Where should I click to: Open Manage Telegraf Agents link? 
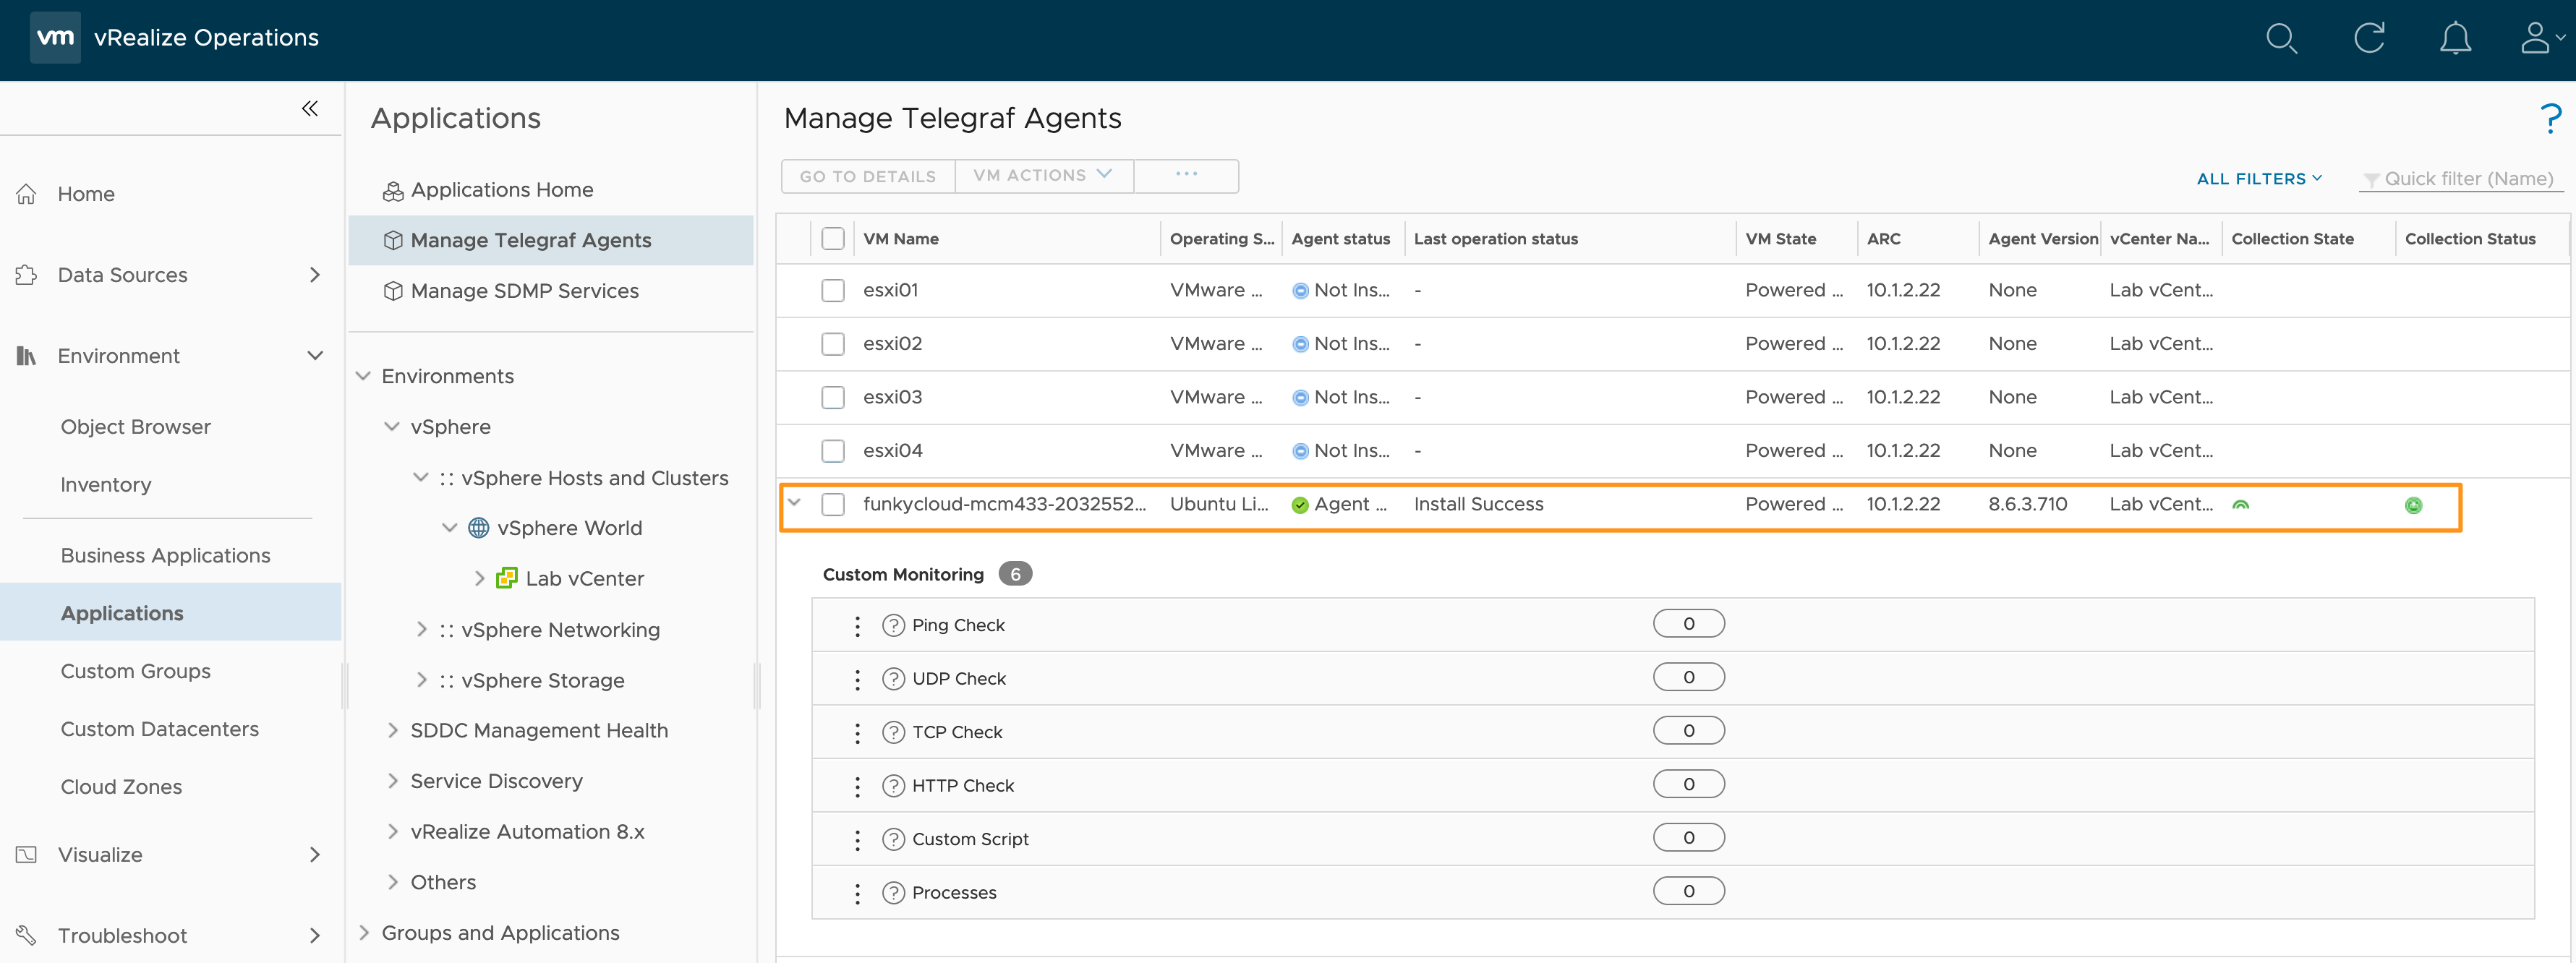(x=531, y=241)
